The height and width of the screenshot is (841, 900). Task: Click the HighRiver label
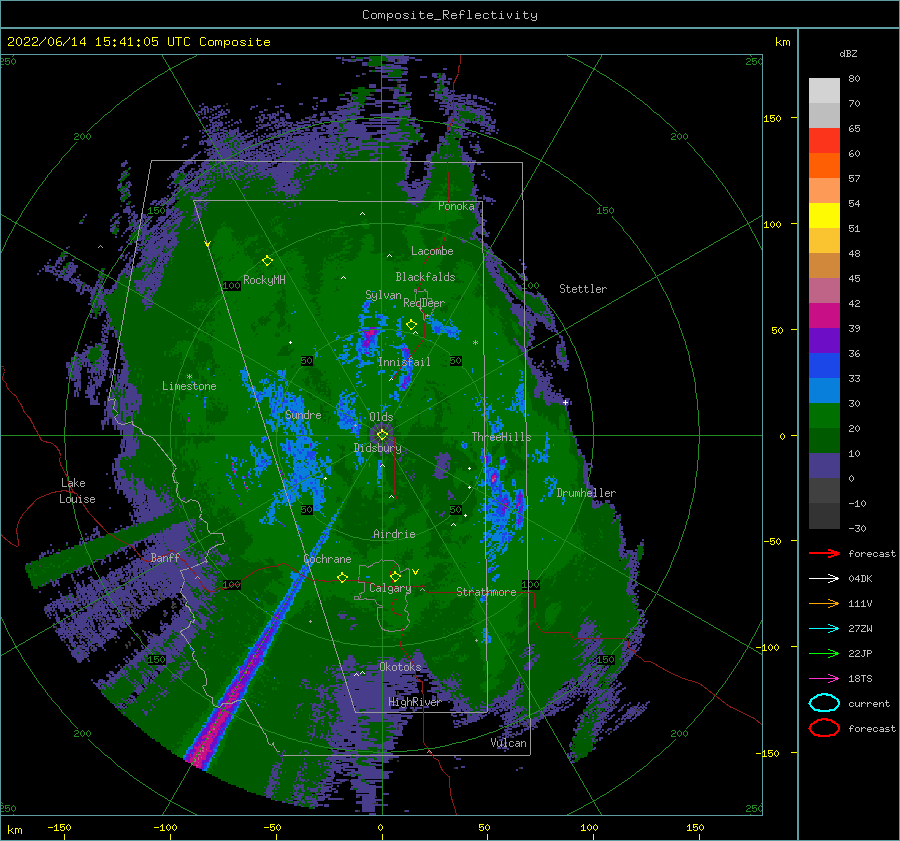tap(415, 702)
